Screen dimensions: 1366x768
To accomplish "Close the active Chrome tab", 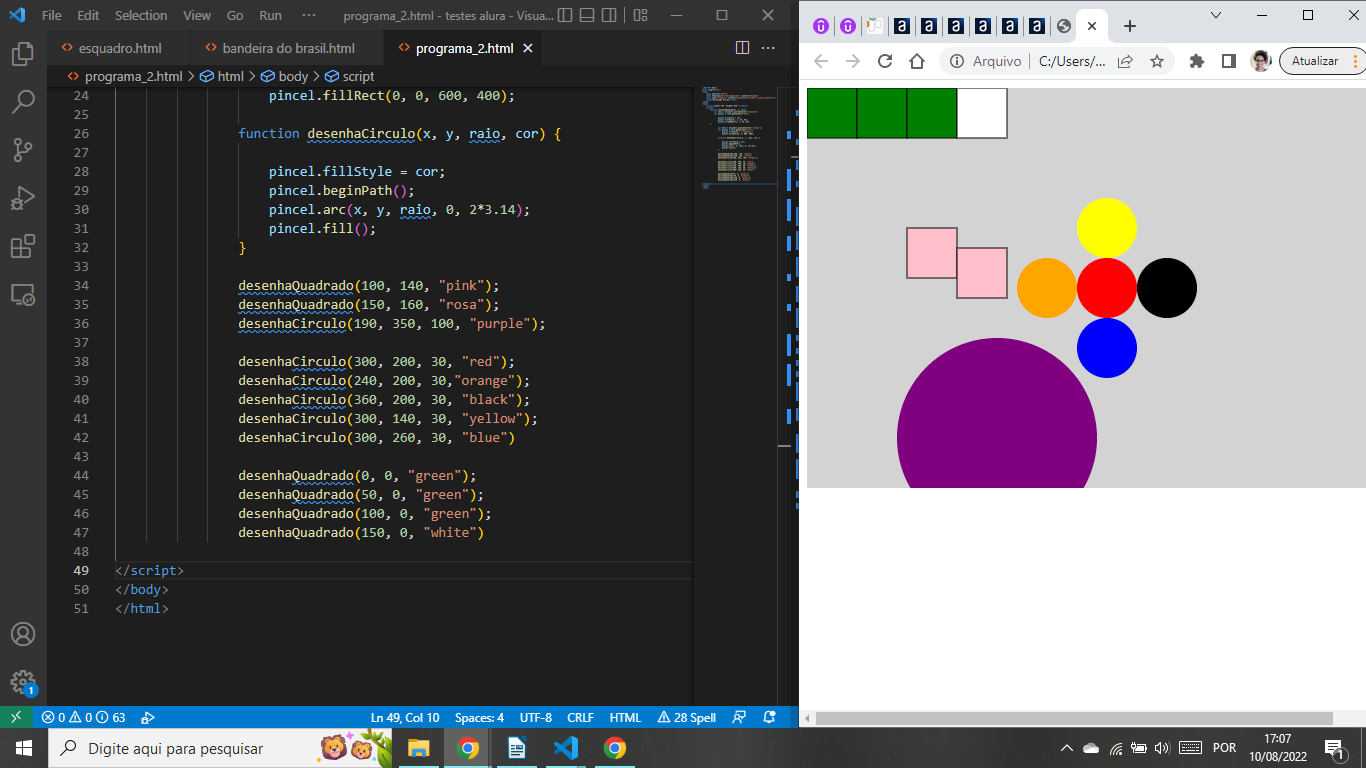I will pyautogui.click(x=1092, y=27).
